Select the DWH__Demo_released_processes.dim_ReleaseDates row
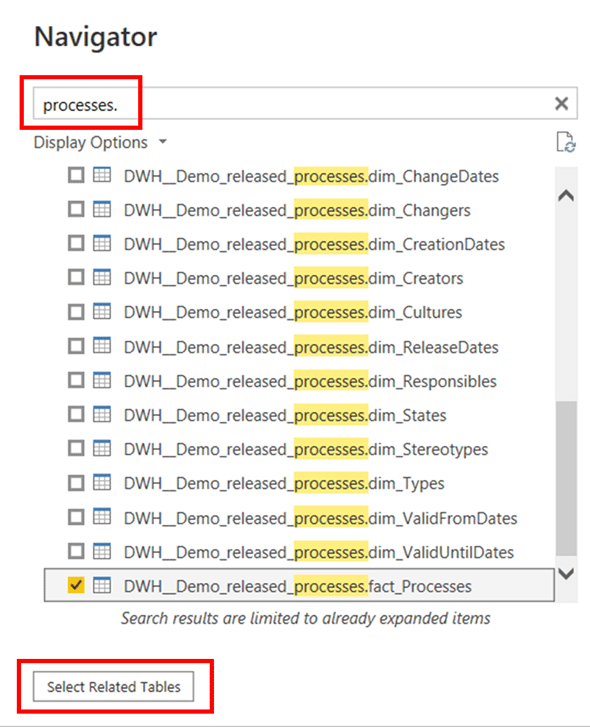The height and width of the screenshot is (727, 590). 299,347
